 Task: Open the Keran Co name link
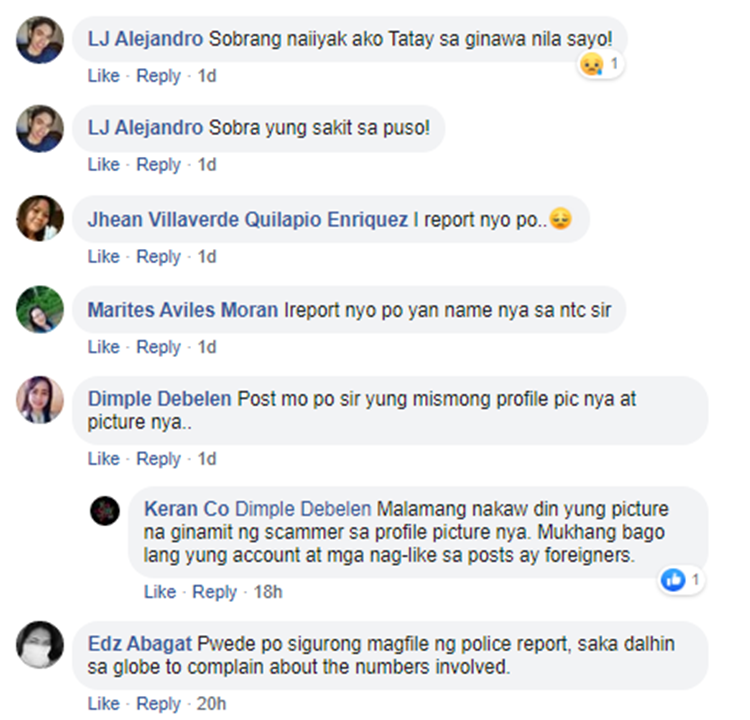click(187, 509)
